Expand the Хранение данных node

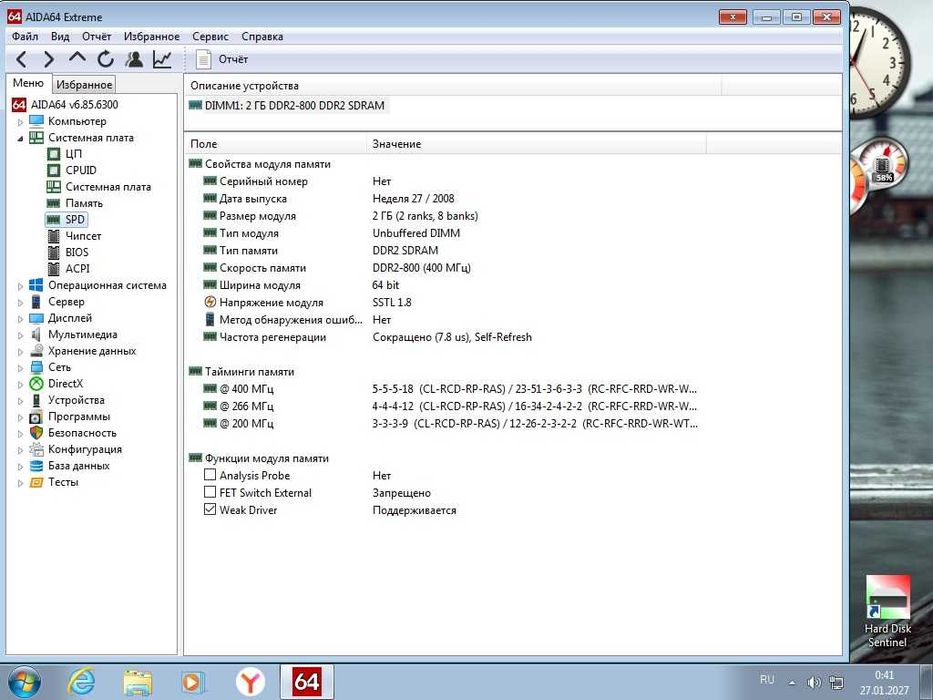point(20,352)
